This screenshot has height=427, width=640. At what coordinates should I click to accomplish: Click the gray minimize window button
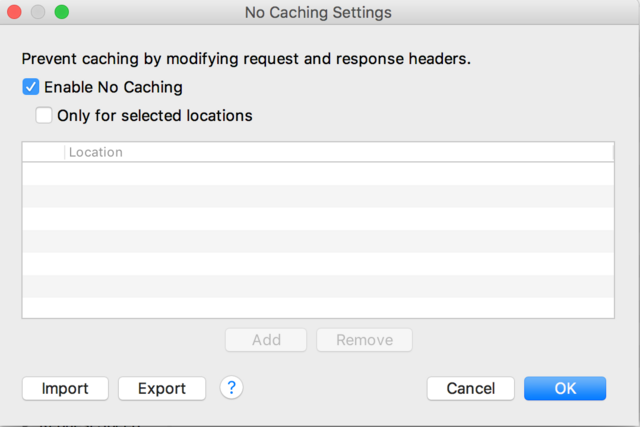click(x=40, y=13)
